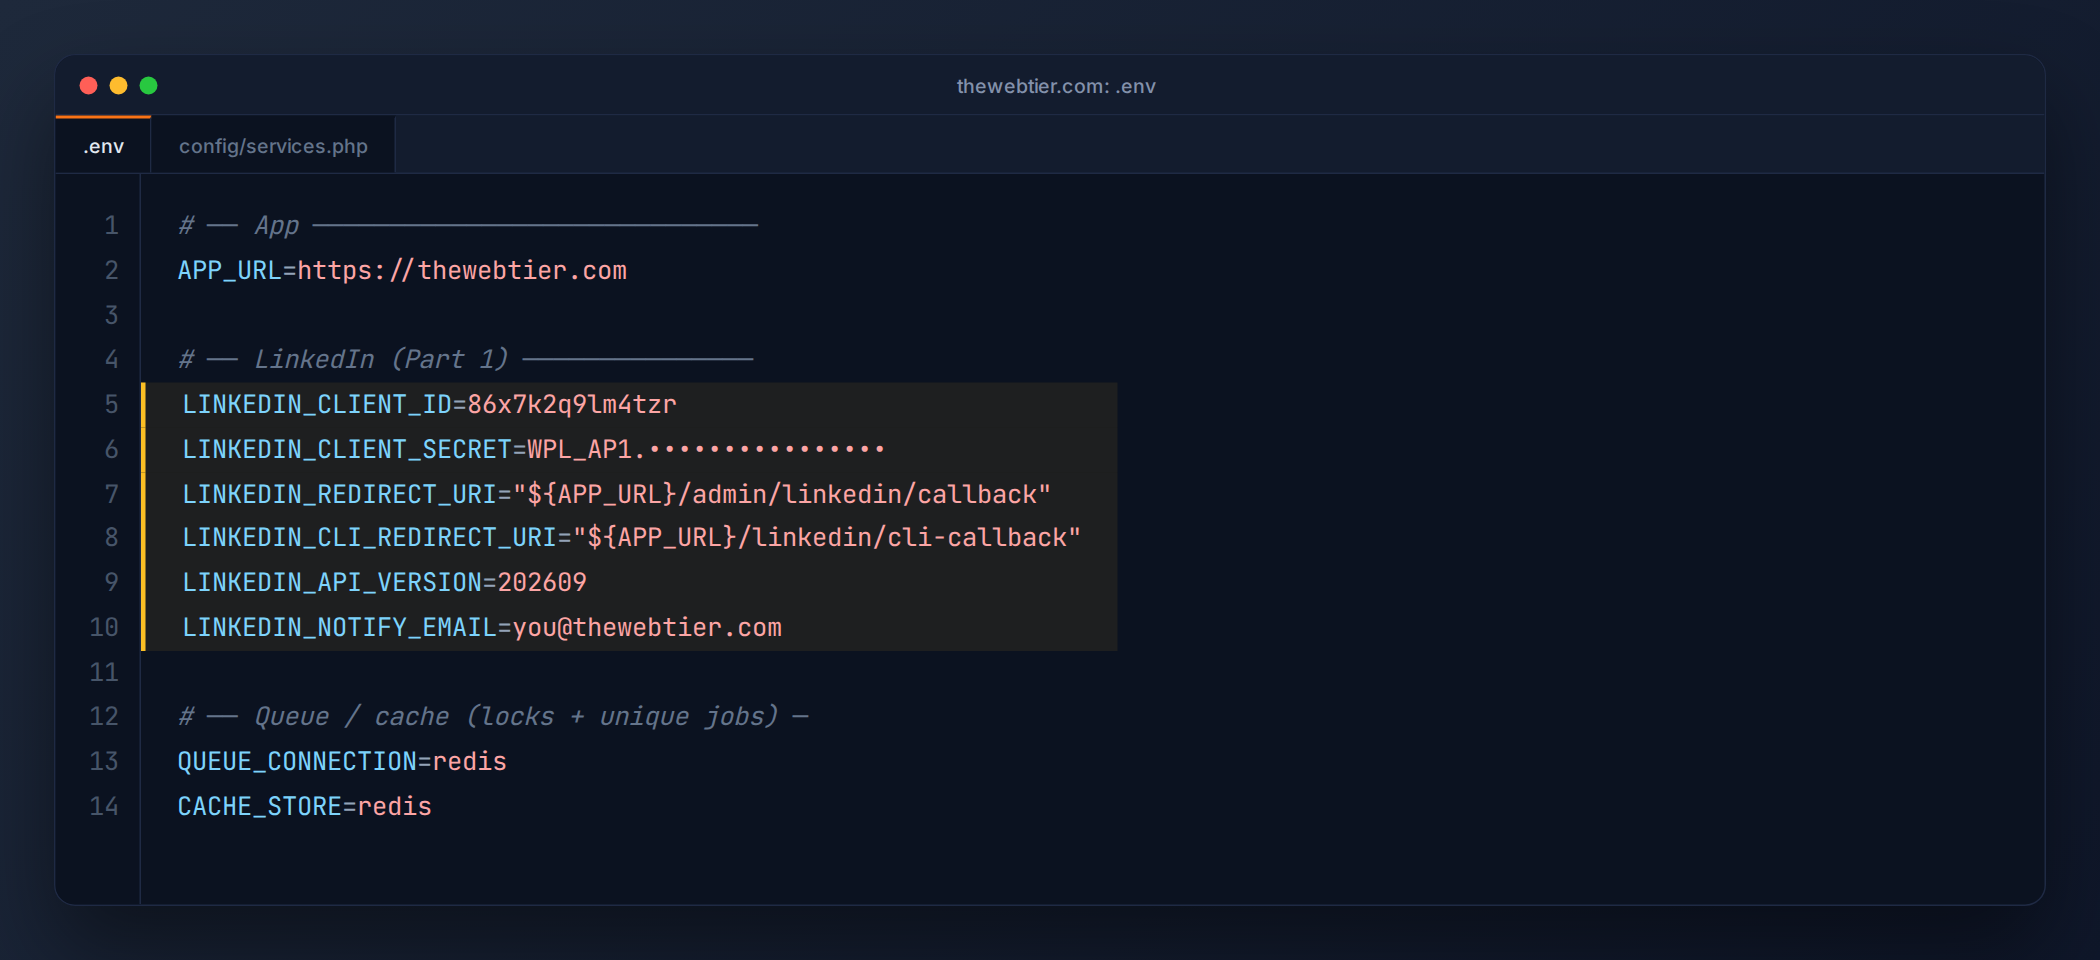Click line number 14 in gutter
Image resolution: width=2100 pixels, height=960 pixels.
click(104, 807)
